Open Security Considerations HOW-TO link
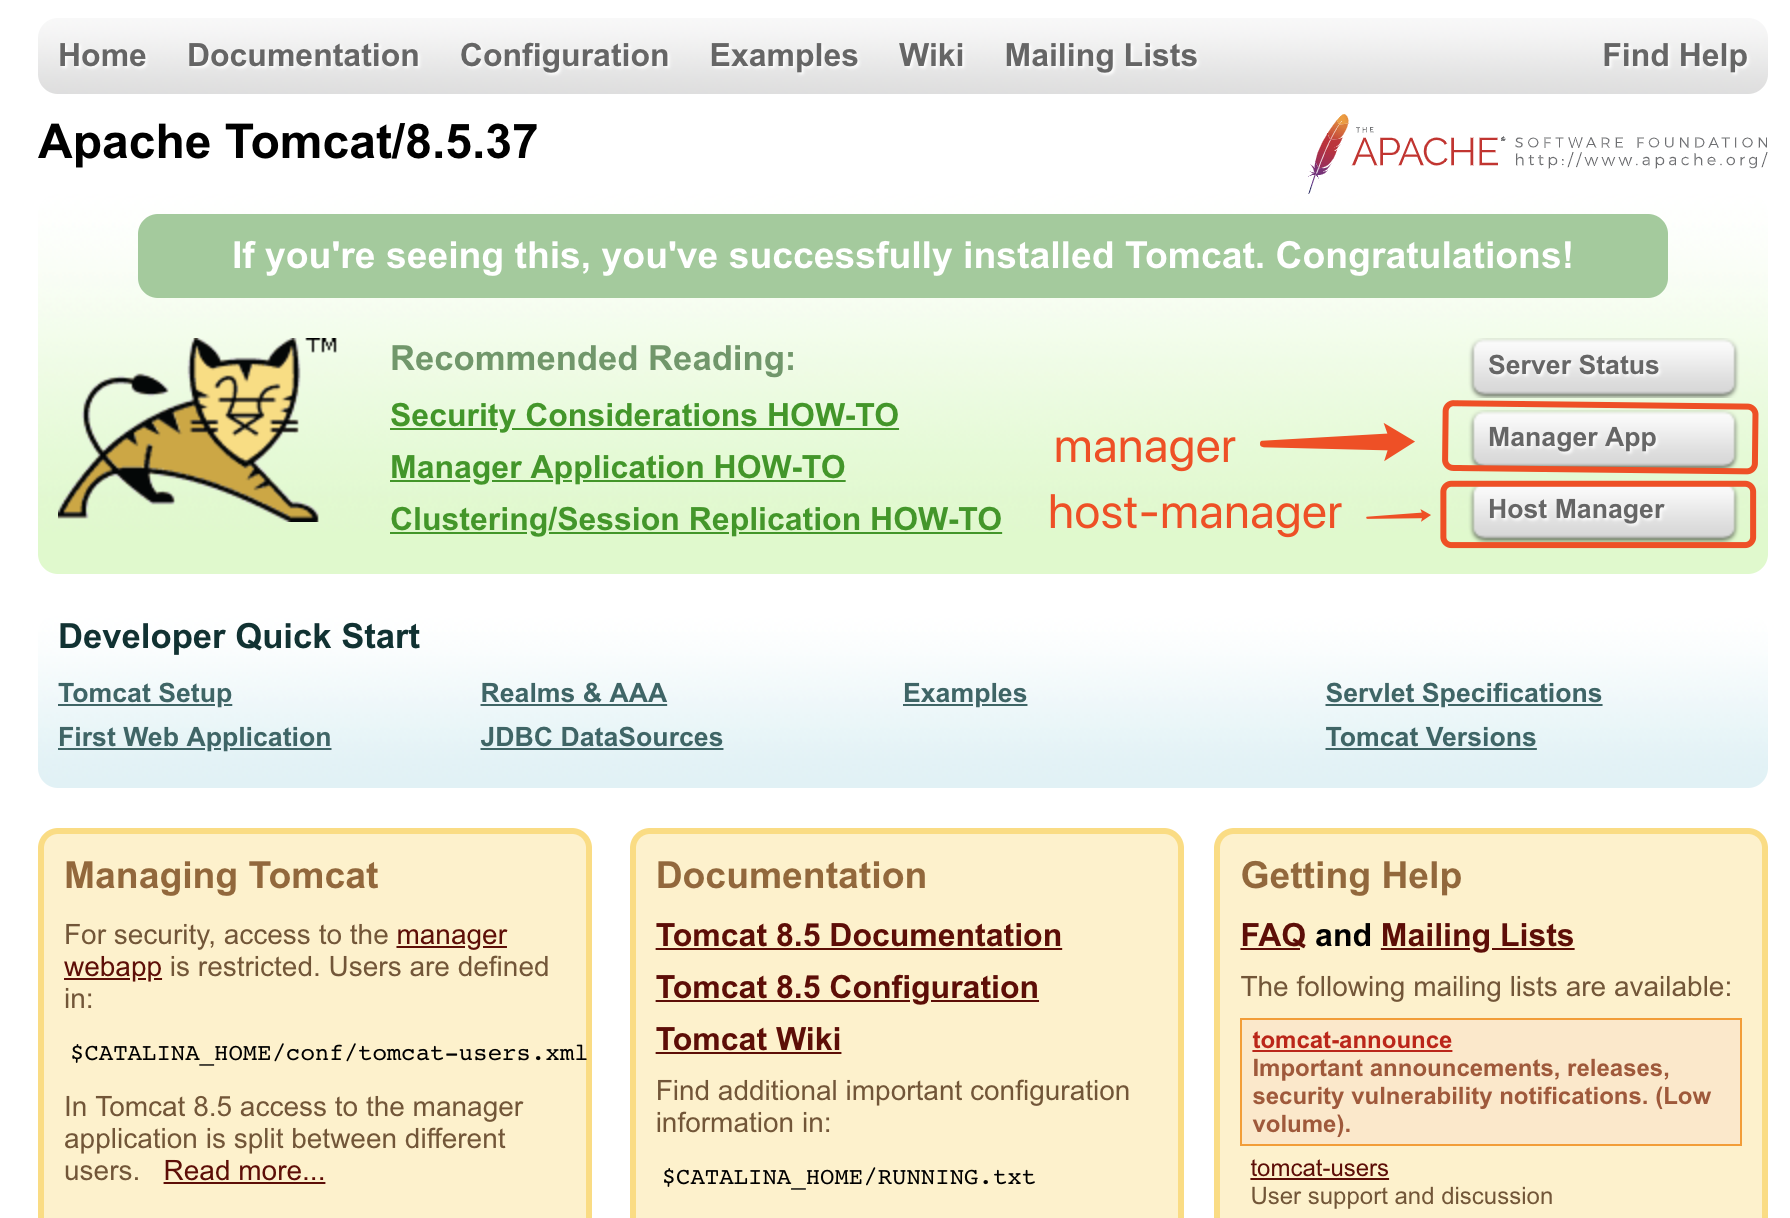 click(644, 415)
